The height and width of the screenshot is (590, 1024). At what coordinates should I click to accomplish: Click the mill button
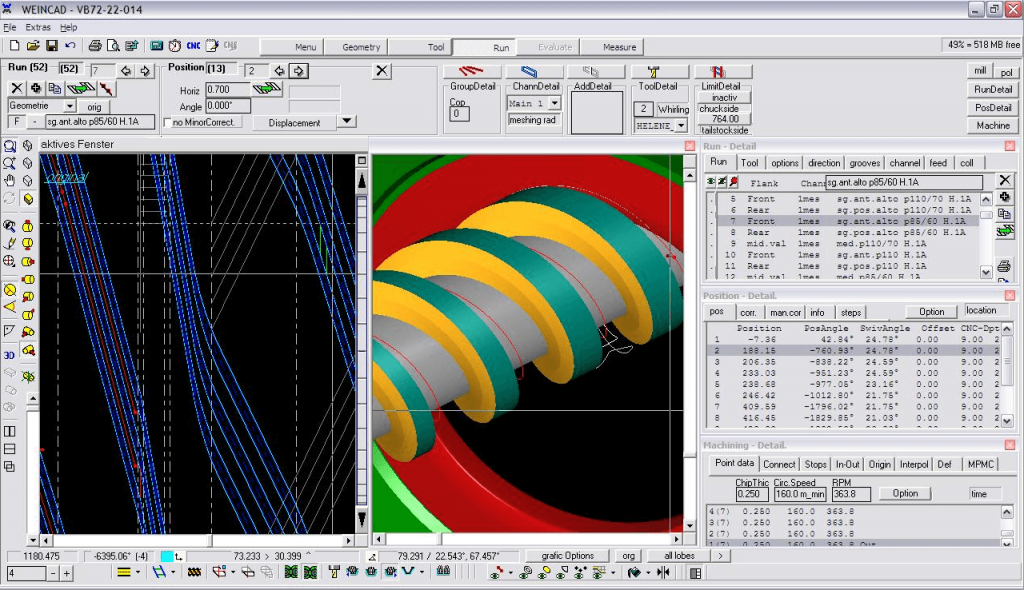[980, 71]
